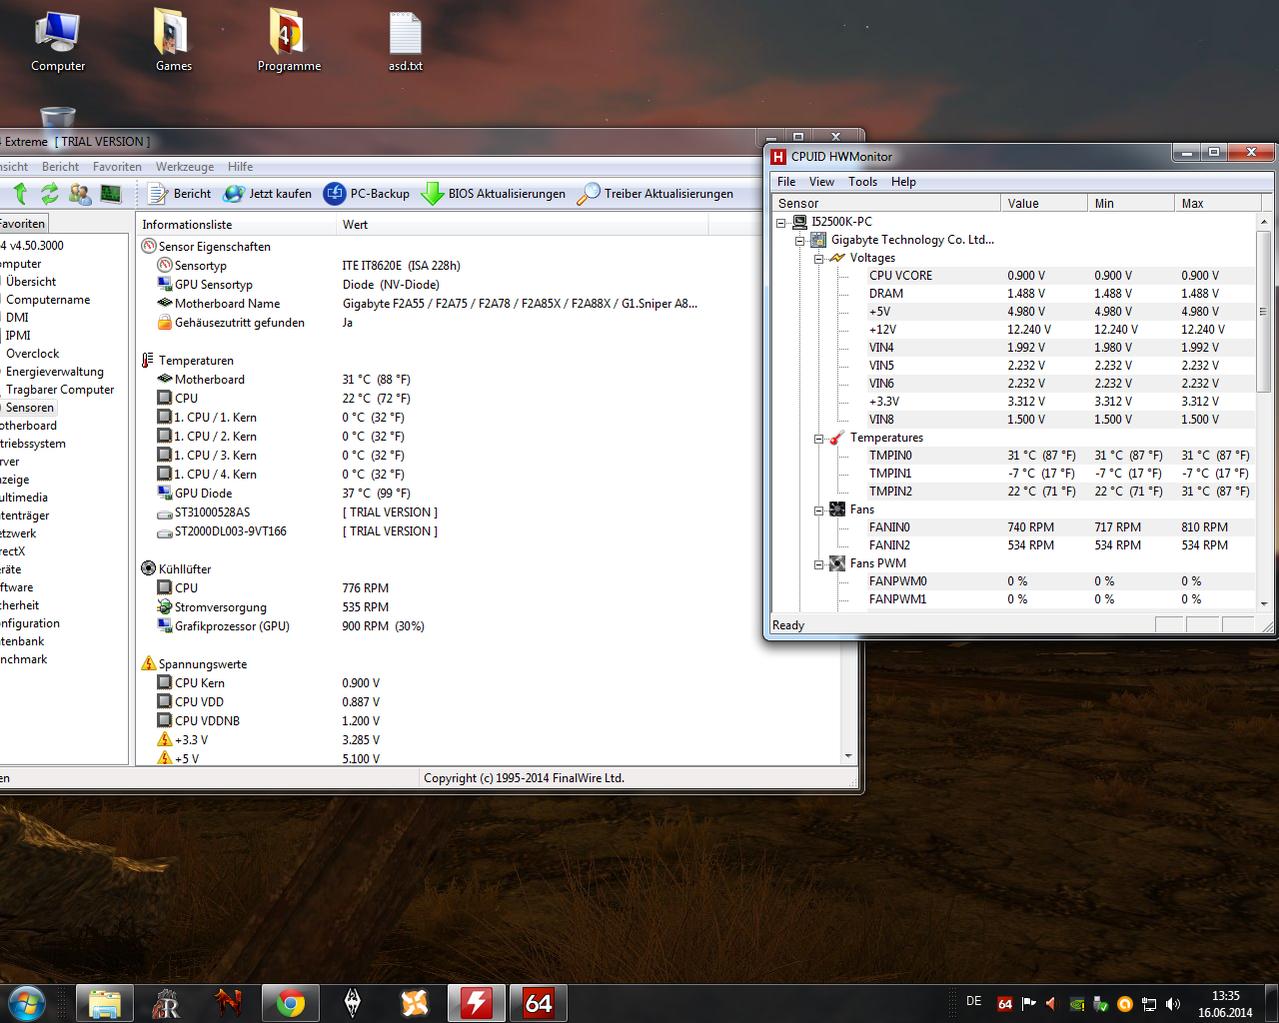
Task: Click the green graph monitor icon in AIDA64 toolbar
Action: click(x=110, y=193)
